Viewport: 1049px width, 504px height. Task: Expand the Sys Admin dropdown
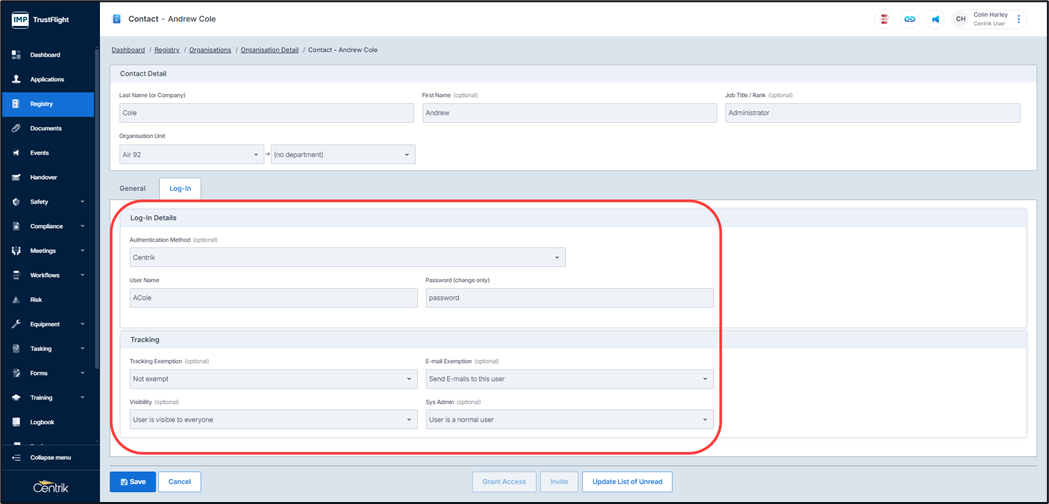pos(569,420)
